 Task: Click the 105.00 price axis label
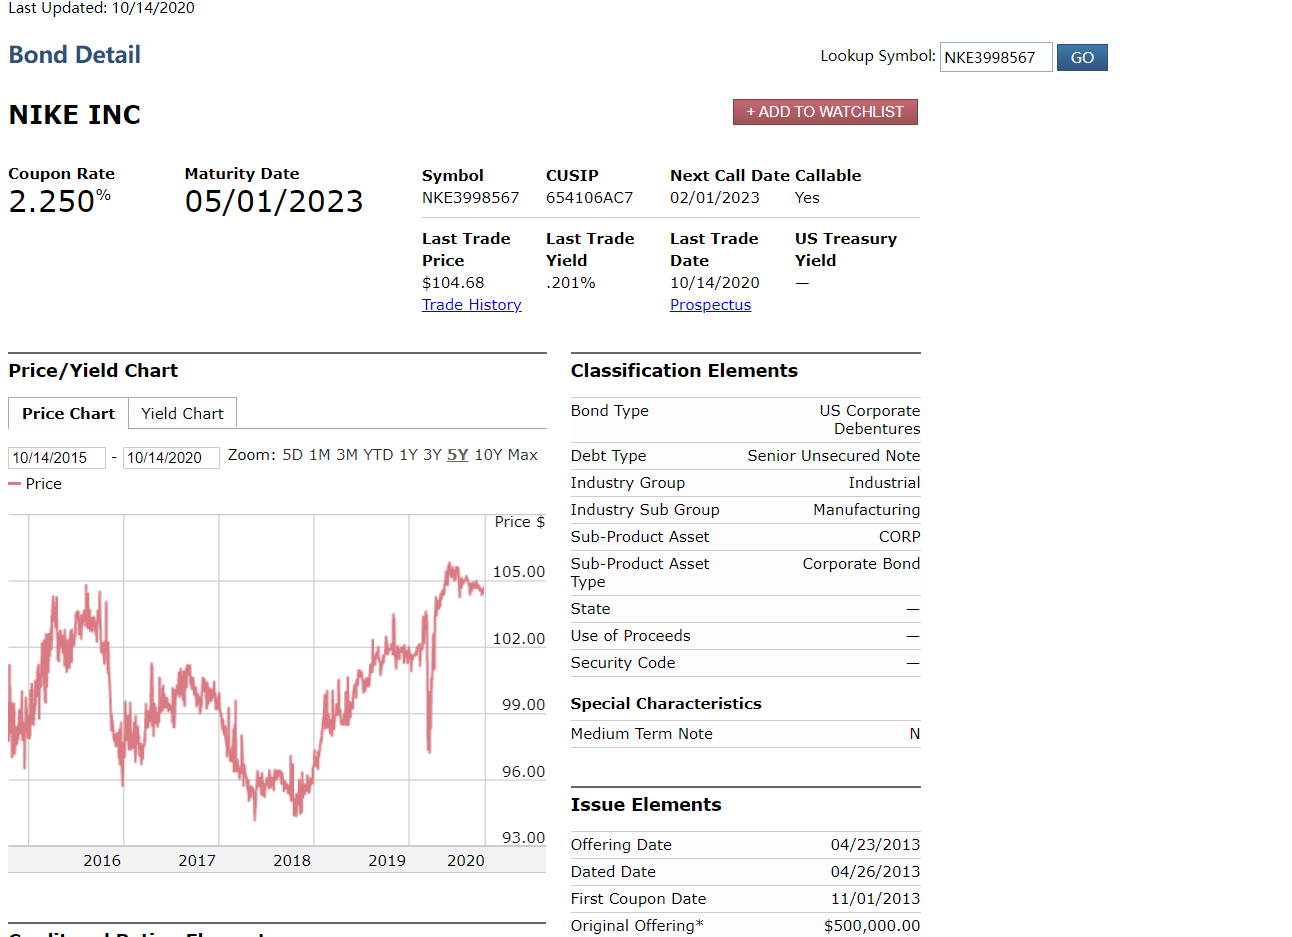pyautogui.click(x=519, y=572)
